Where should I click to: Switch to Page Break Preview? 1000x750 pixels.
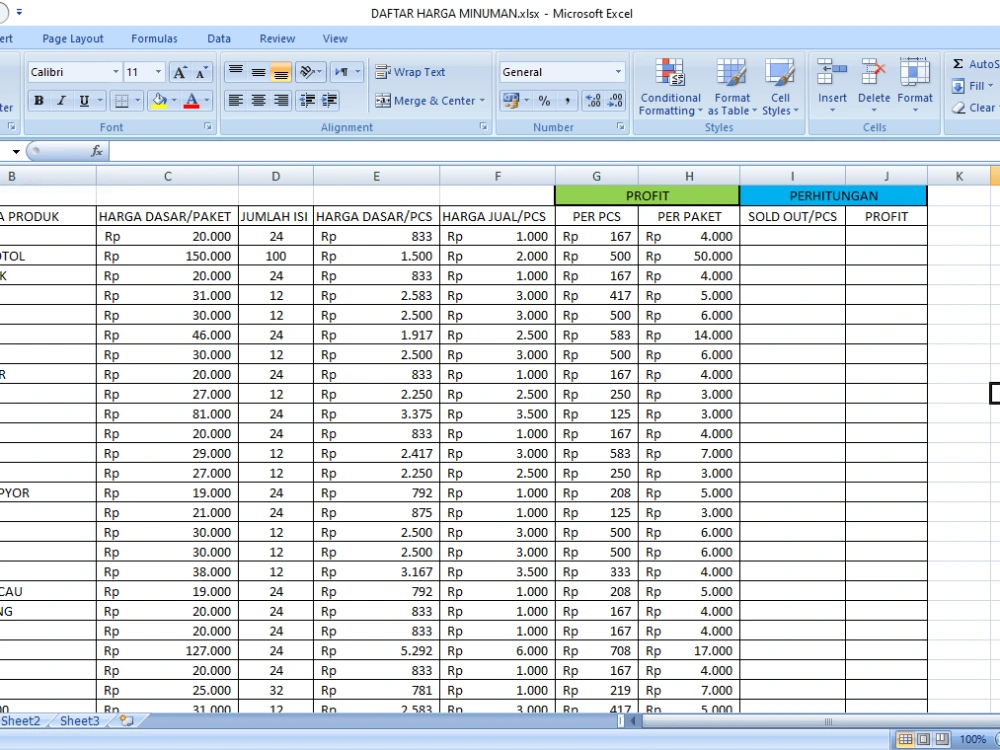pos(941,739)
